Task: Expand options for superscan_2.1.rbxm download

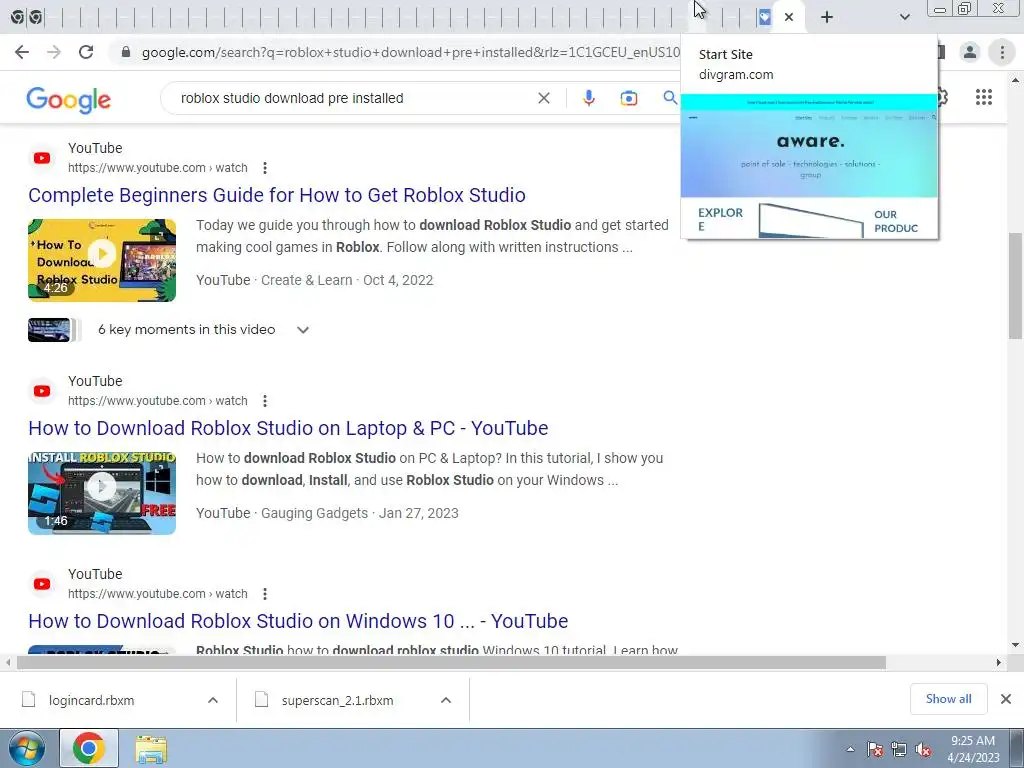Action: click(x=446, y=700)
